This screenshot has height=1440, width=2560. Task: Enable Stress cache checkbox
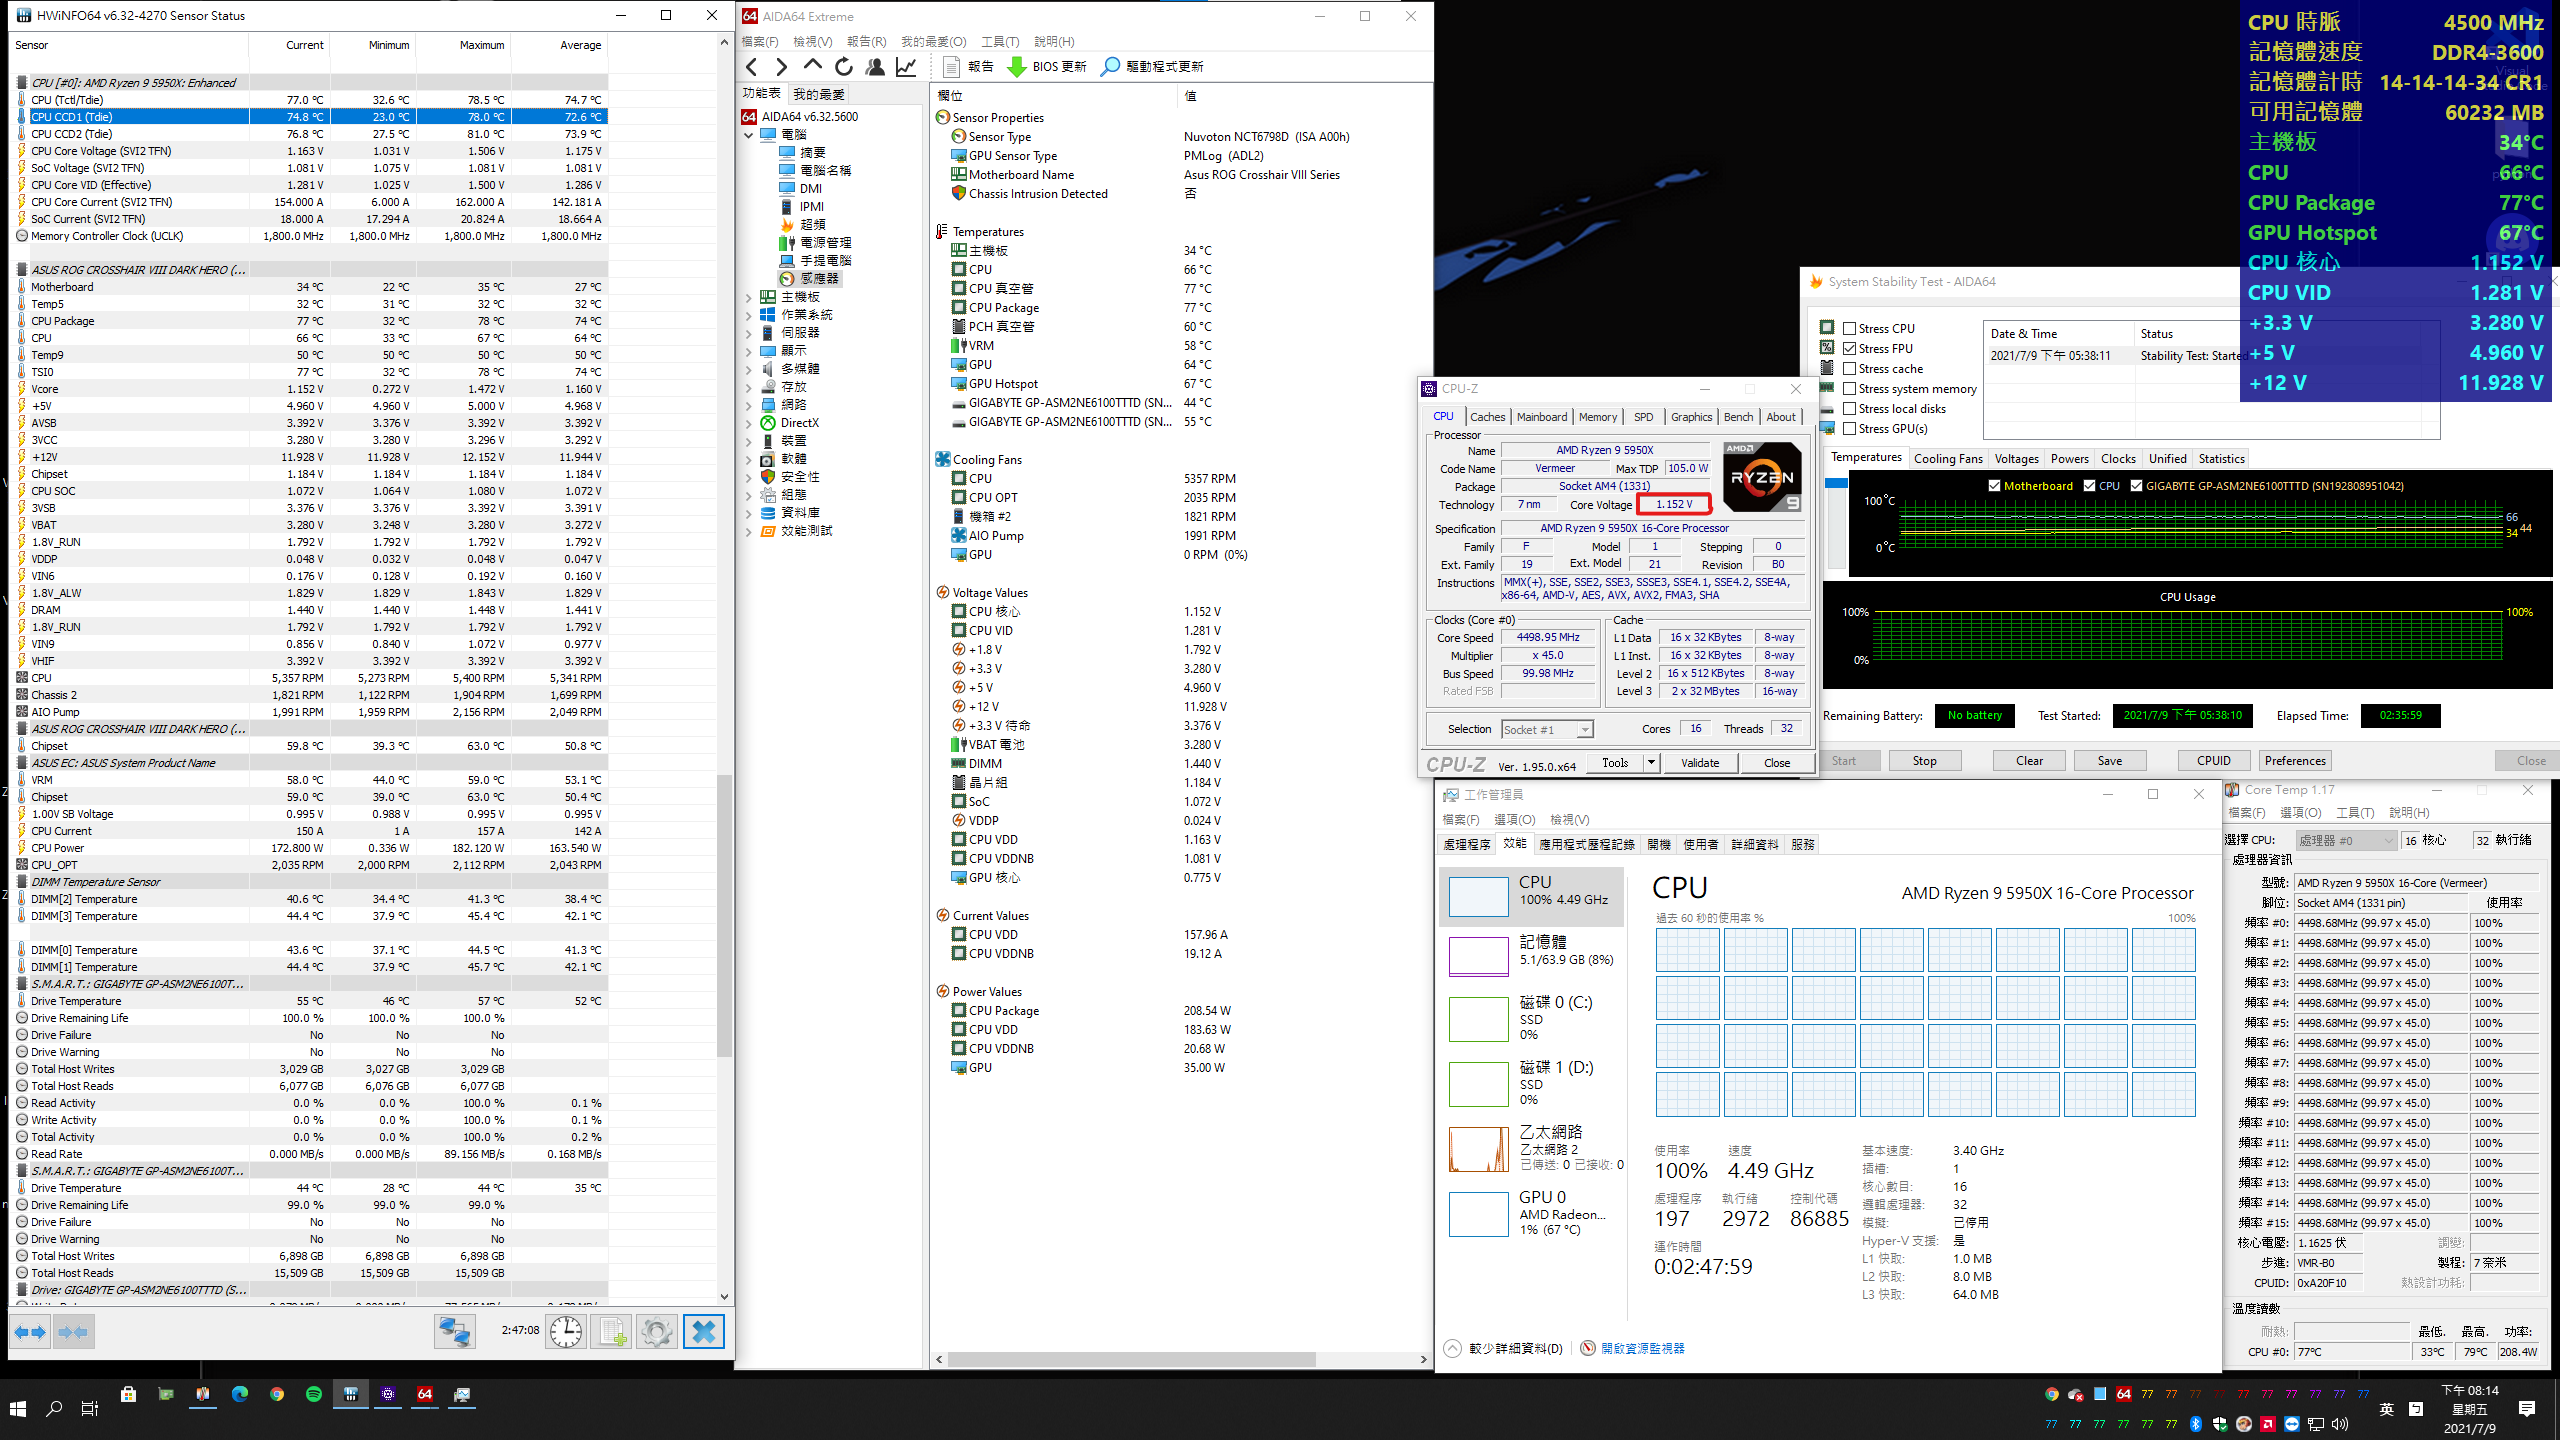click(1850, 368)
